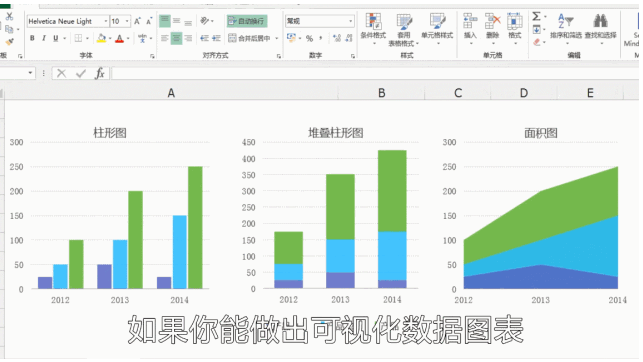Apply the yellow fill color bucket
The width and height of the screenshot is (643, 362).
pyautogui.click(x=101, y=39)
